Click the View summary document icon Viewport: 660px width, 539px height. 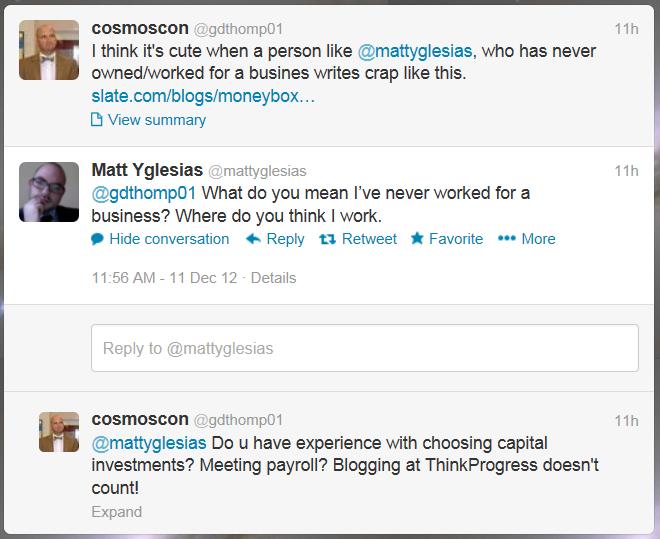[x=97, y=120]
